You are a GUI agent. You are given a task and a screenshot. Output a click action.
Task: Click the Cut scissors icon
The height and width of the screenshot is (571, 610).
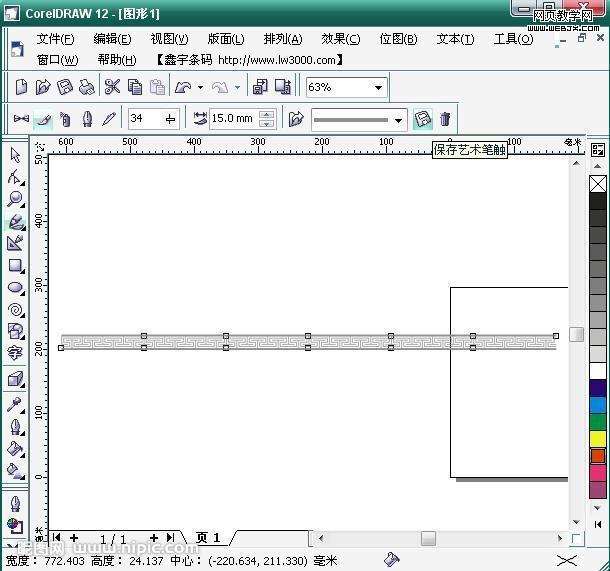(x=112, y=86)
